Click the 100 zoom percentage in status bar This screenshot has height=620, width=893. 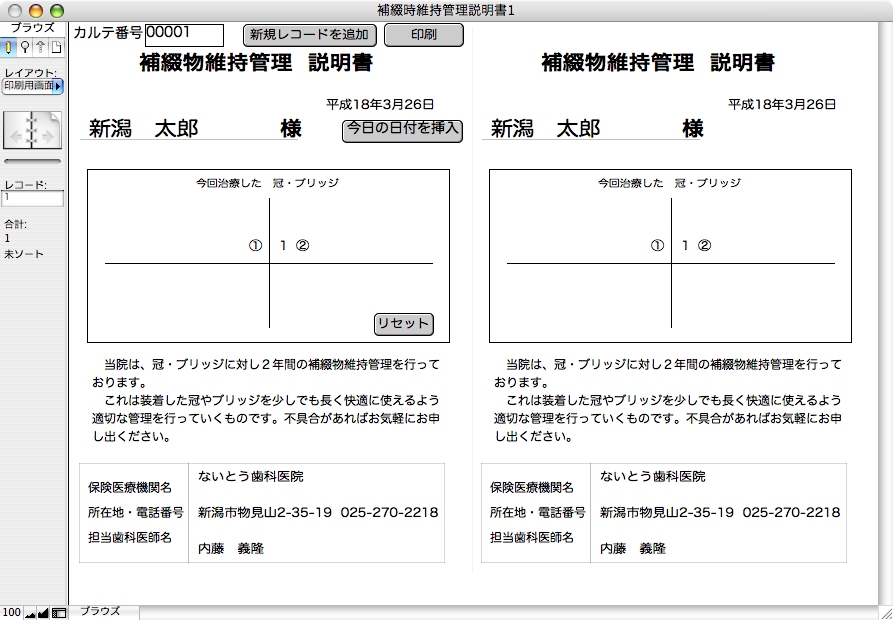point(11,613)
